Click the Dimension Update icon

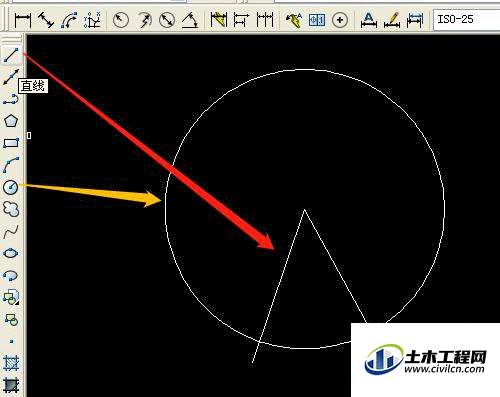pos(415,20)
